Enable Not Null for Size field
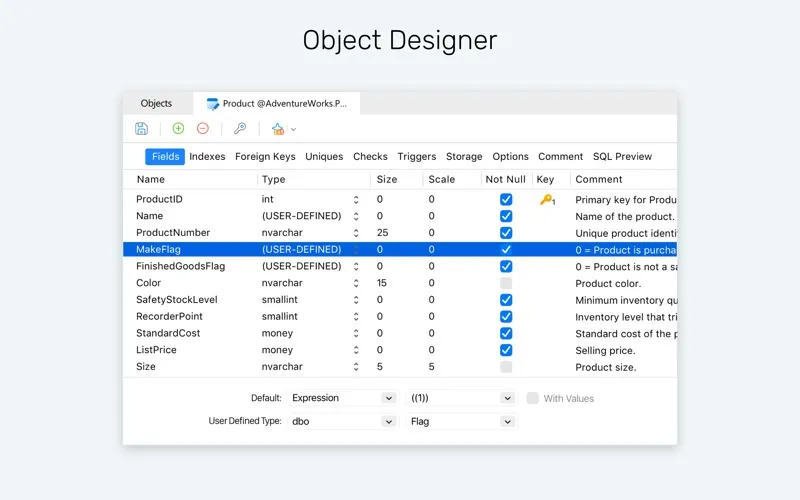 point(506,367)
